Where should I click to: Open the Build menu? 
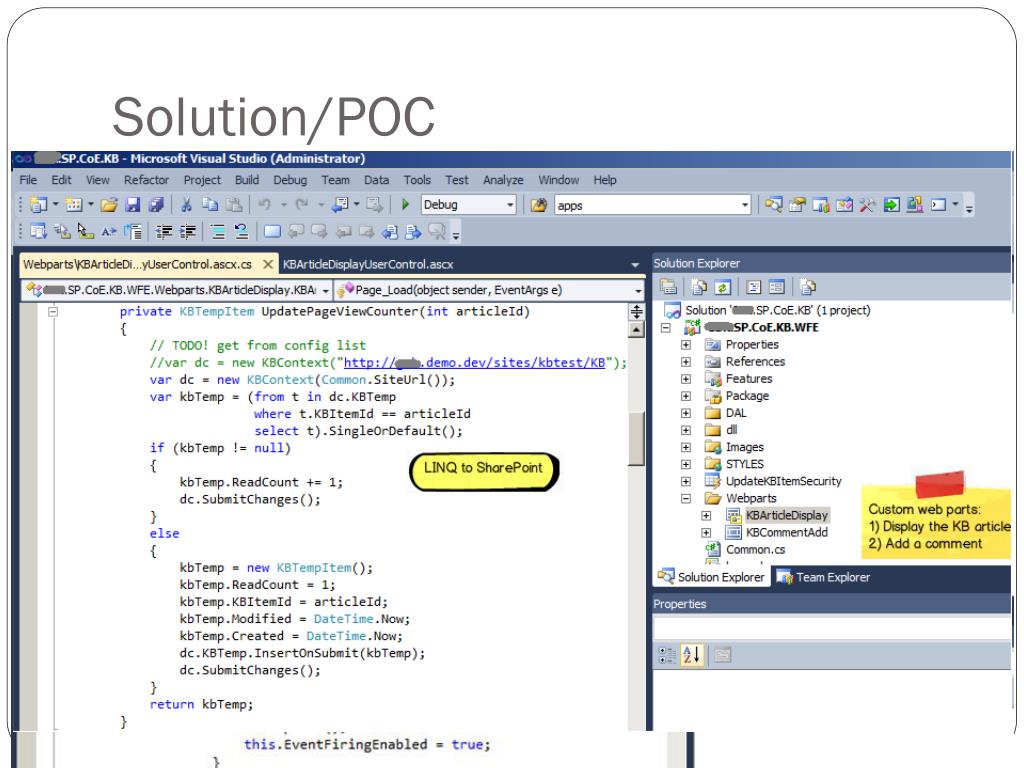coord(247,180)
